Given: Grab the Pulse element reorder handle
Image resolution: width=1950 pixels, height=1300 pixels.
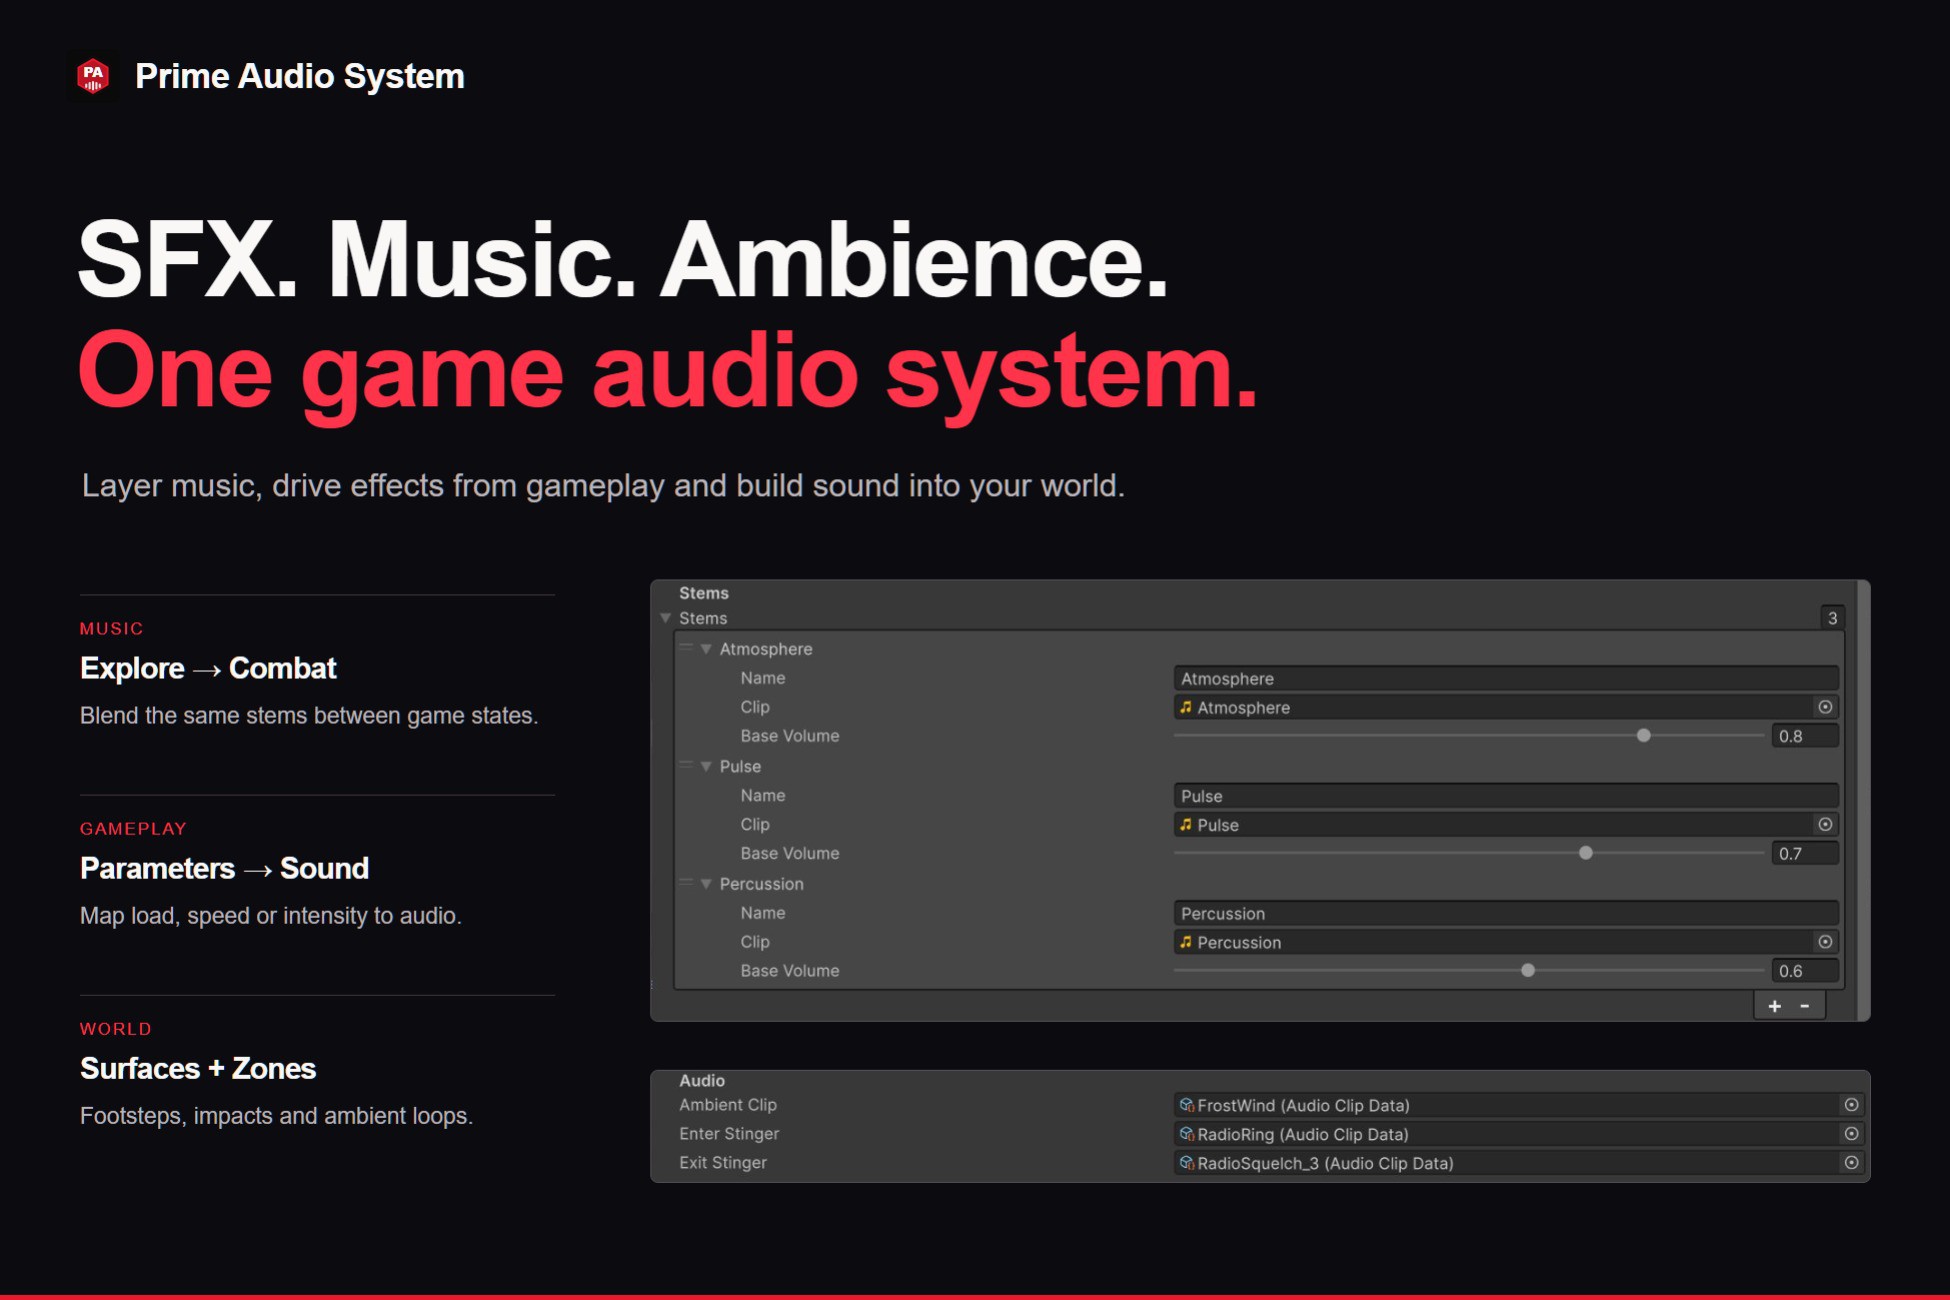Looking at the screenshot, I should (x=686, y=766).
